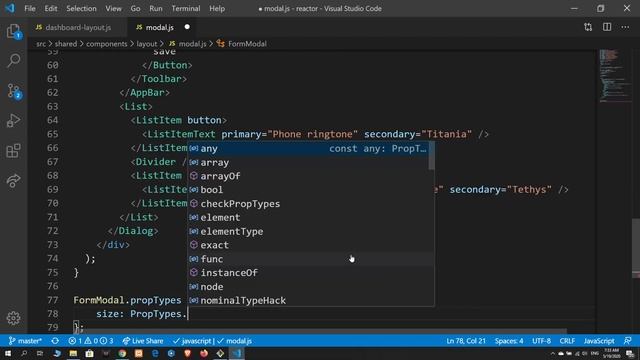Open the Selection menu
This screenshot has height=360, width=640.
click(x=81, y=8)
